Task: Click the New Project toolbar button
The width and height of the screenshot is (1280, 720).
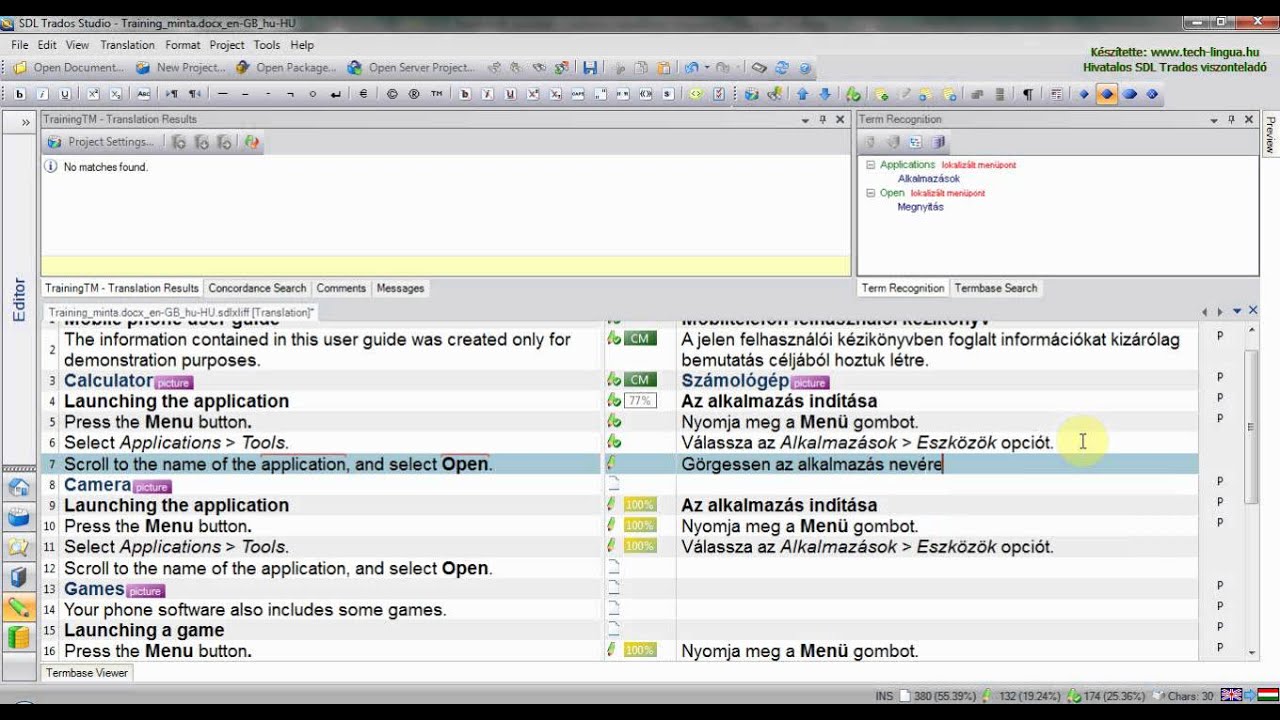Action: 181,68
